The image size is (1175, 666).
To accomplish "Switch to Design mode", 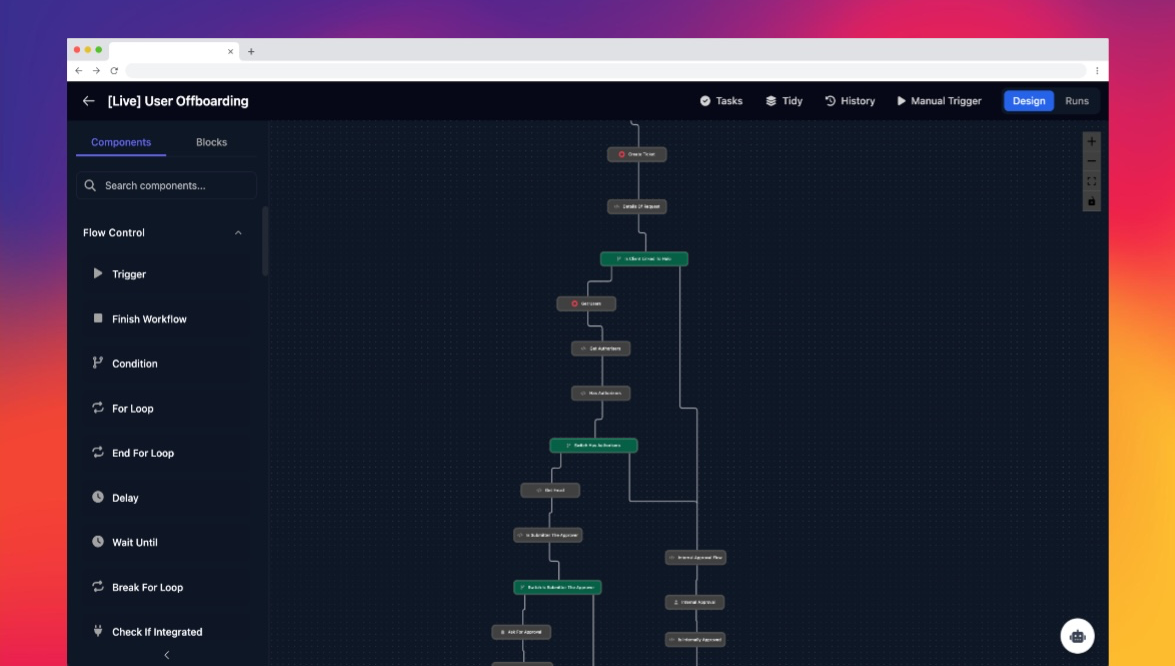I will coord(1028,101).
